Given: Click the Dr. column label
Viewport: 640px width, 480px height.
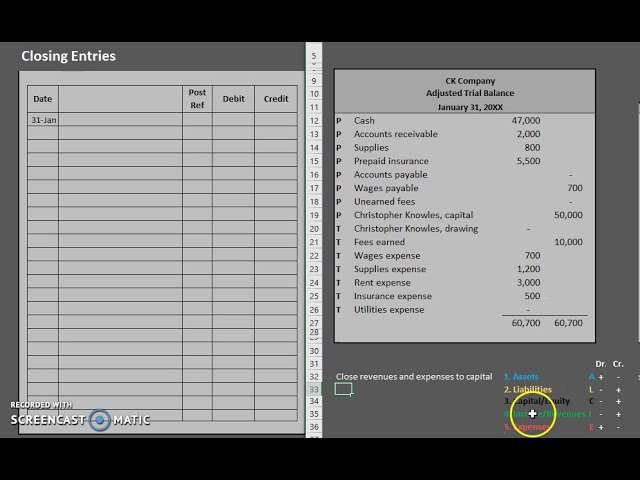Looking at the screenshot, I should 600,364.
